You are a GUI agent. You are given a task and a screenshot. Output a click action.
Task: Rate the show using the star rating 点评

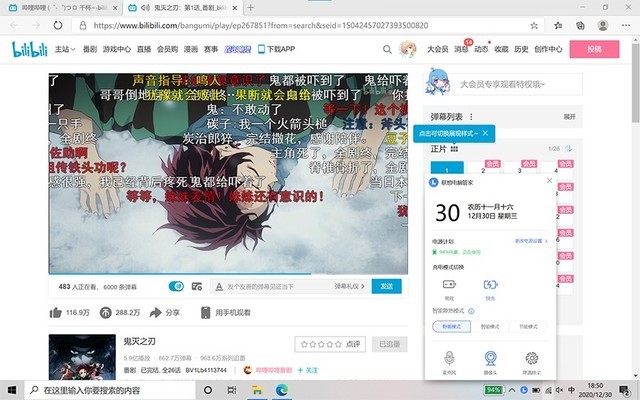pos(330,344)
